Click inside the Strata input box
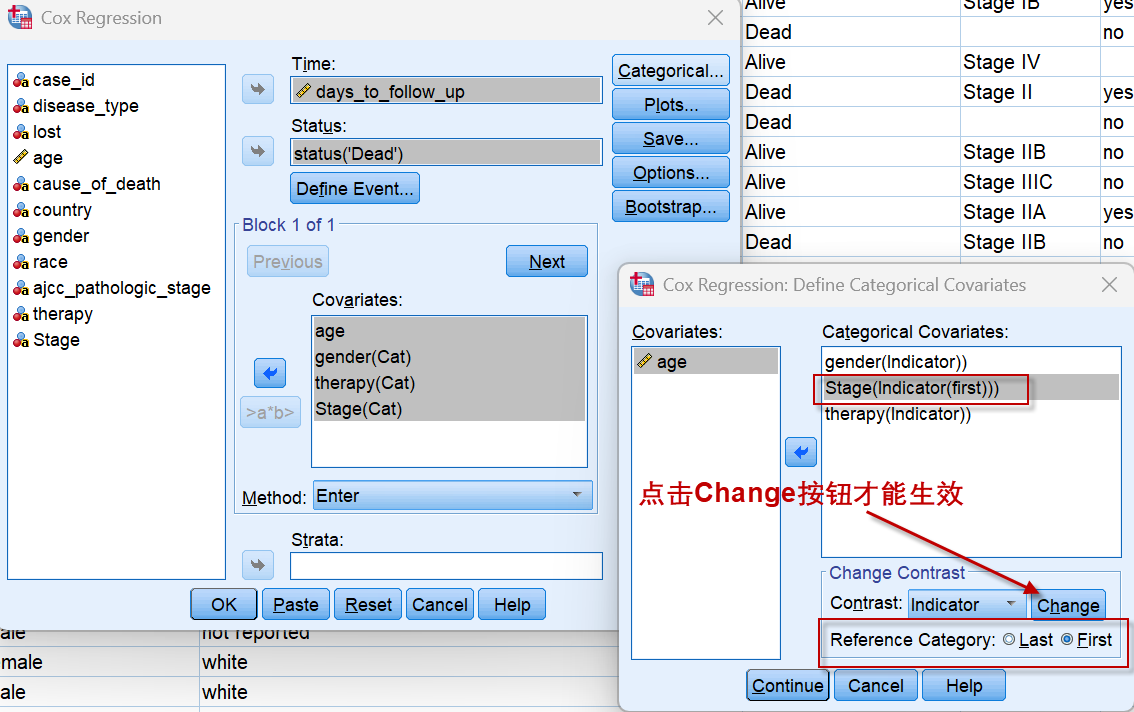Viewport: 1134px width, 712px height. coord(446,566)
